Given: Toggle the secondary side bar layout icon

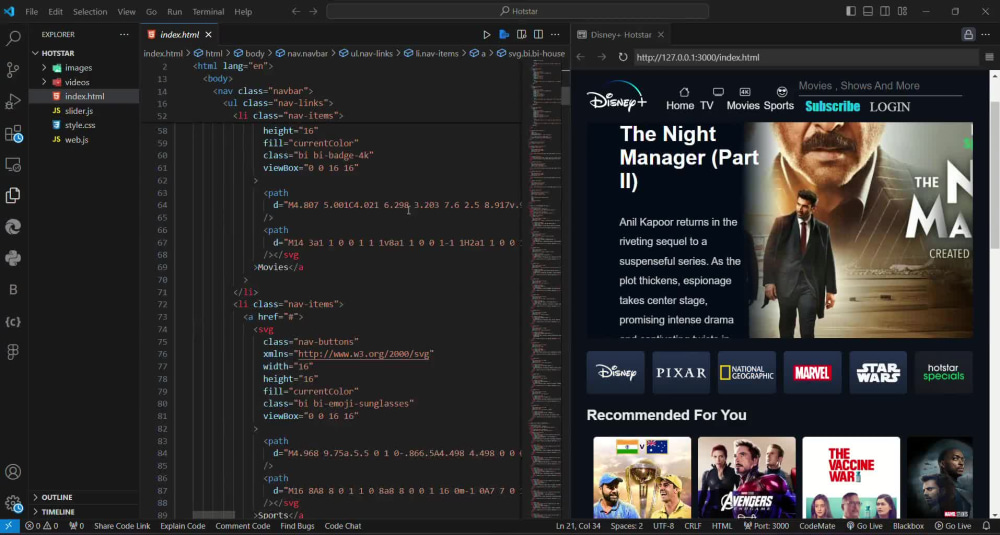Looking at the screenshot, I should pos(885,11).
